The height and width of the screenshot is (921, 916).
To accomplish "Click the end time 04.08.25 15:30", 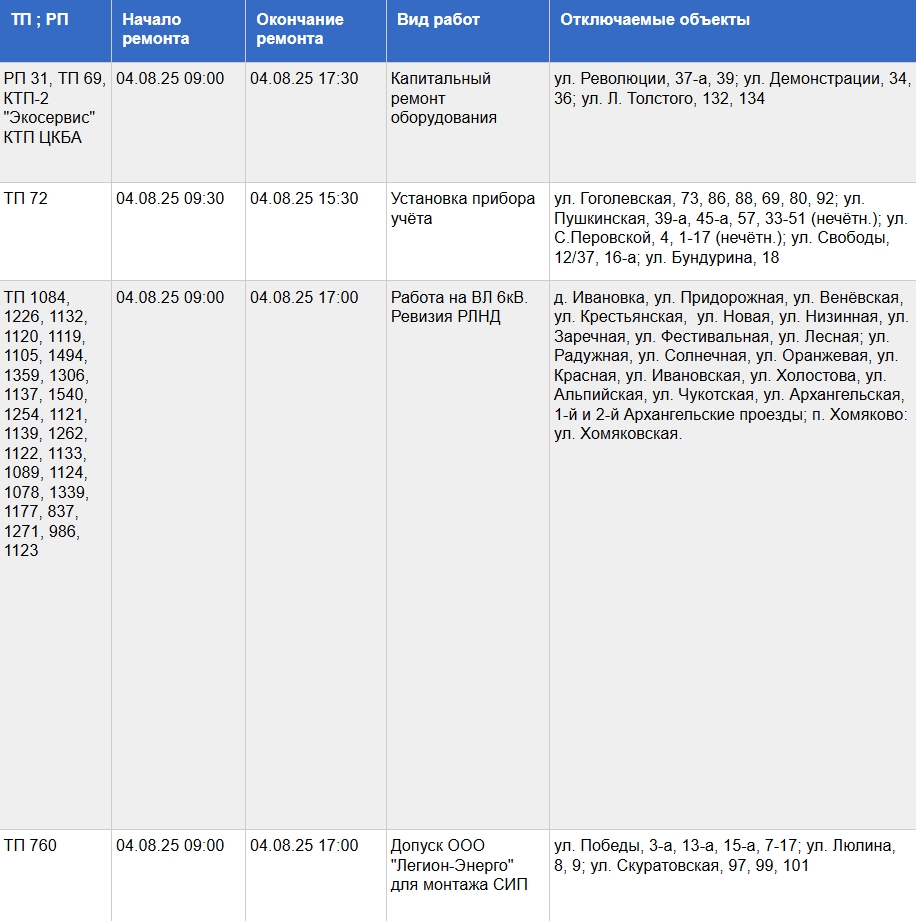I will 304,199.
